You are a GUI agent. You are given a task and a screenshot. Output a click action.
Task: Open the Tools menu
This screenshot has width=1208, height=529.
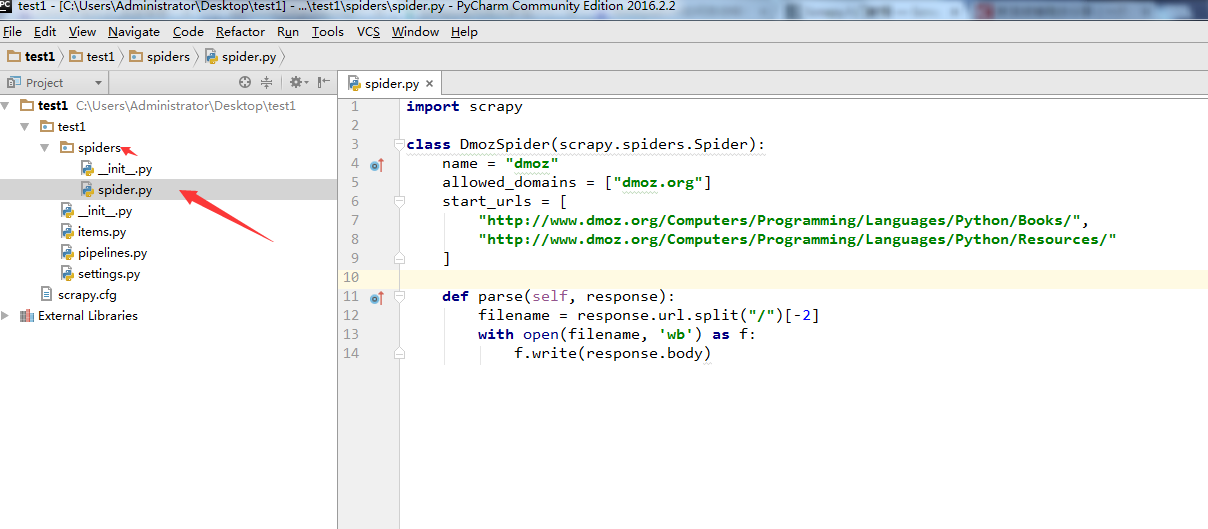click(x=328, y=32)
